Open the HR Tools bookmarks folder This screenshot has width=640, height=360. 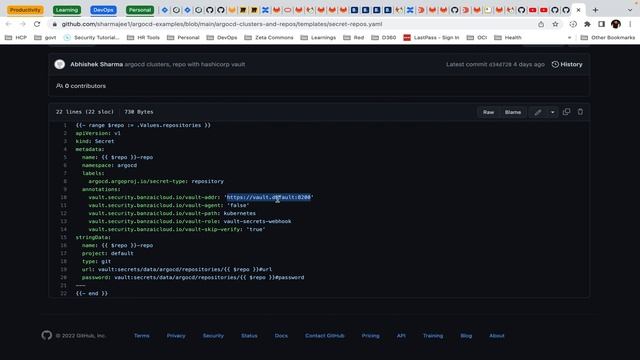143,38
